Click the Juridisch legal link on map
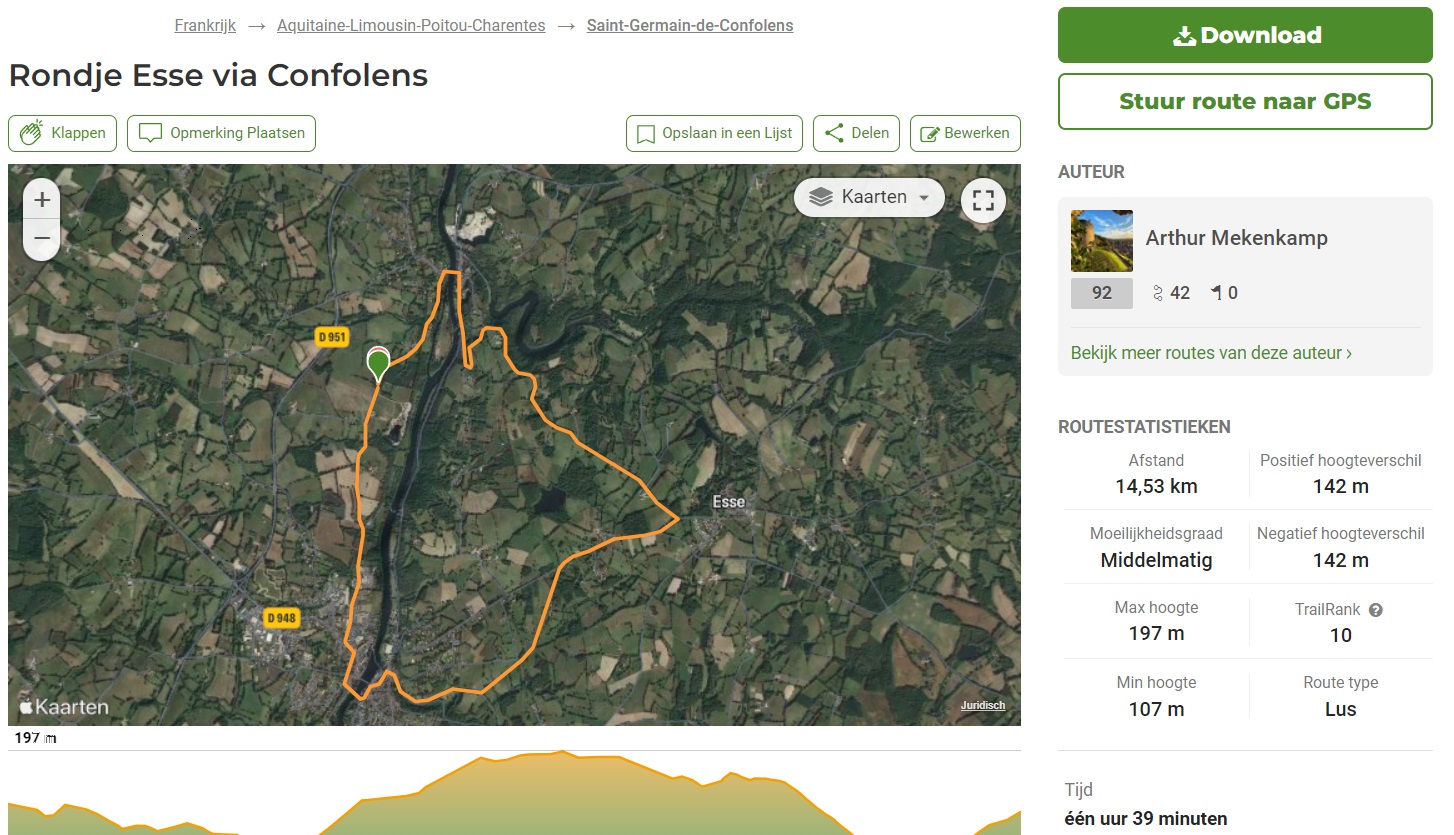The image size is (1454, 835). pyautogui.click(x=983, y=706)
